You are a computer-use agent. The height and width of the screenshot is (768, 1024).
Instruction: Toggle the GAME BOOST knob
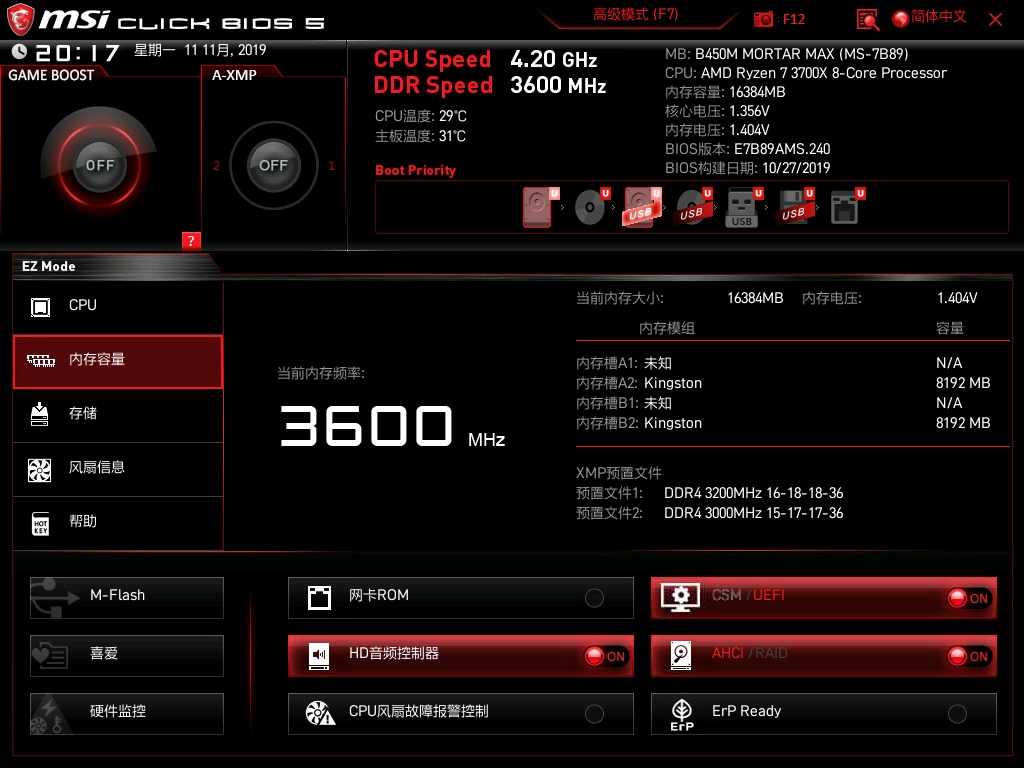pyautogui.click(x=99, y=165)
